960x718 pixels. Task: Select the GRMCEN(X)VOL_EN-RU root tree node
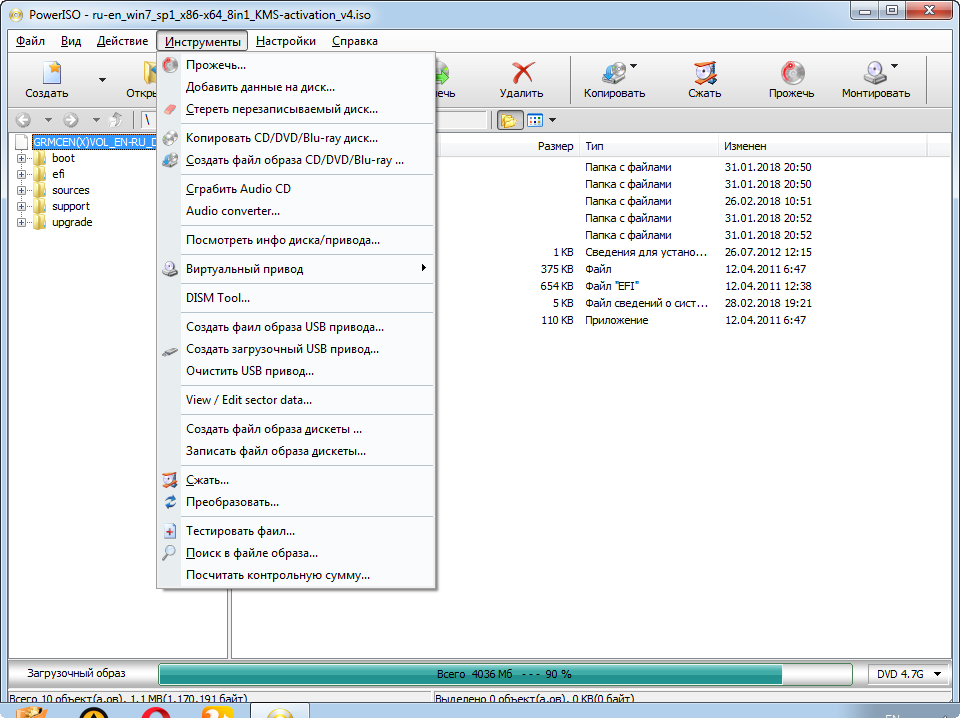[94, 142]
